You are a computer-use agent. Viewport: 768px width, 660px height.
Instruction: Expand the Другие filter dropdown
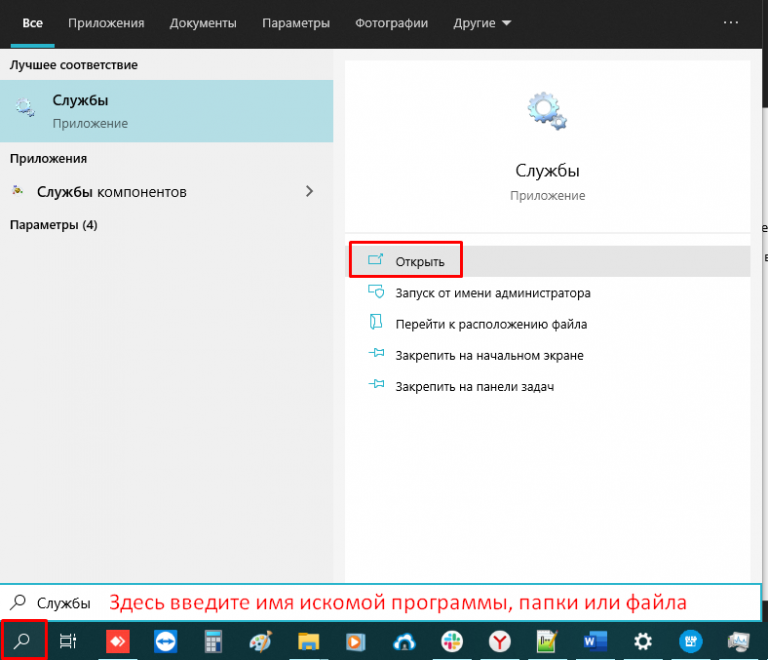click(481, 22)
